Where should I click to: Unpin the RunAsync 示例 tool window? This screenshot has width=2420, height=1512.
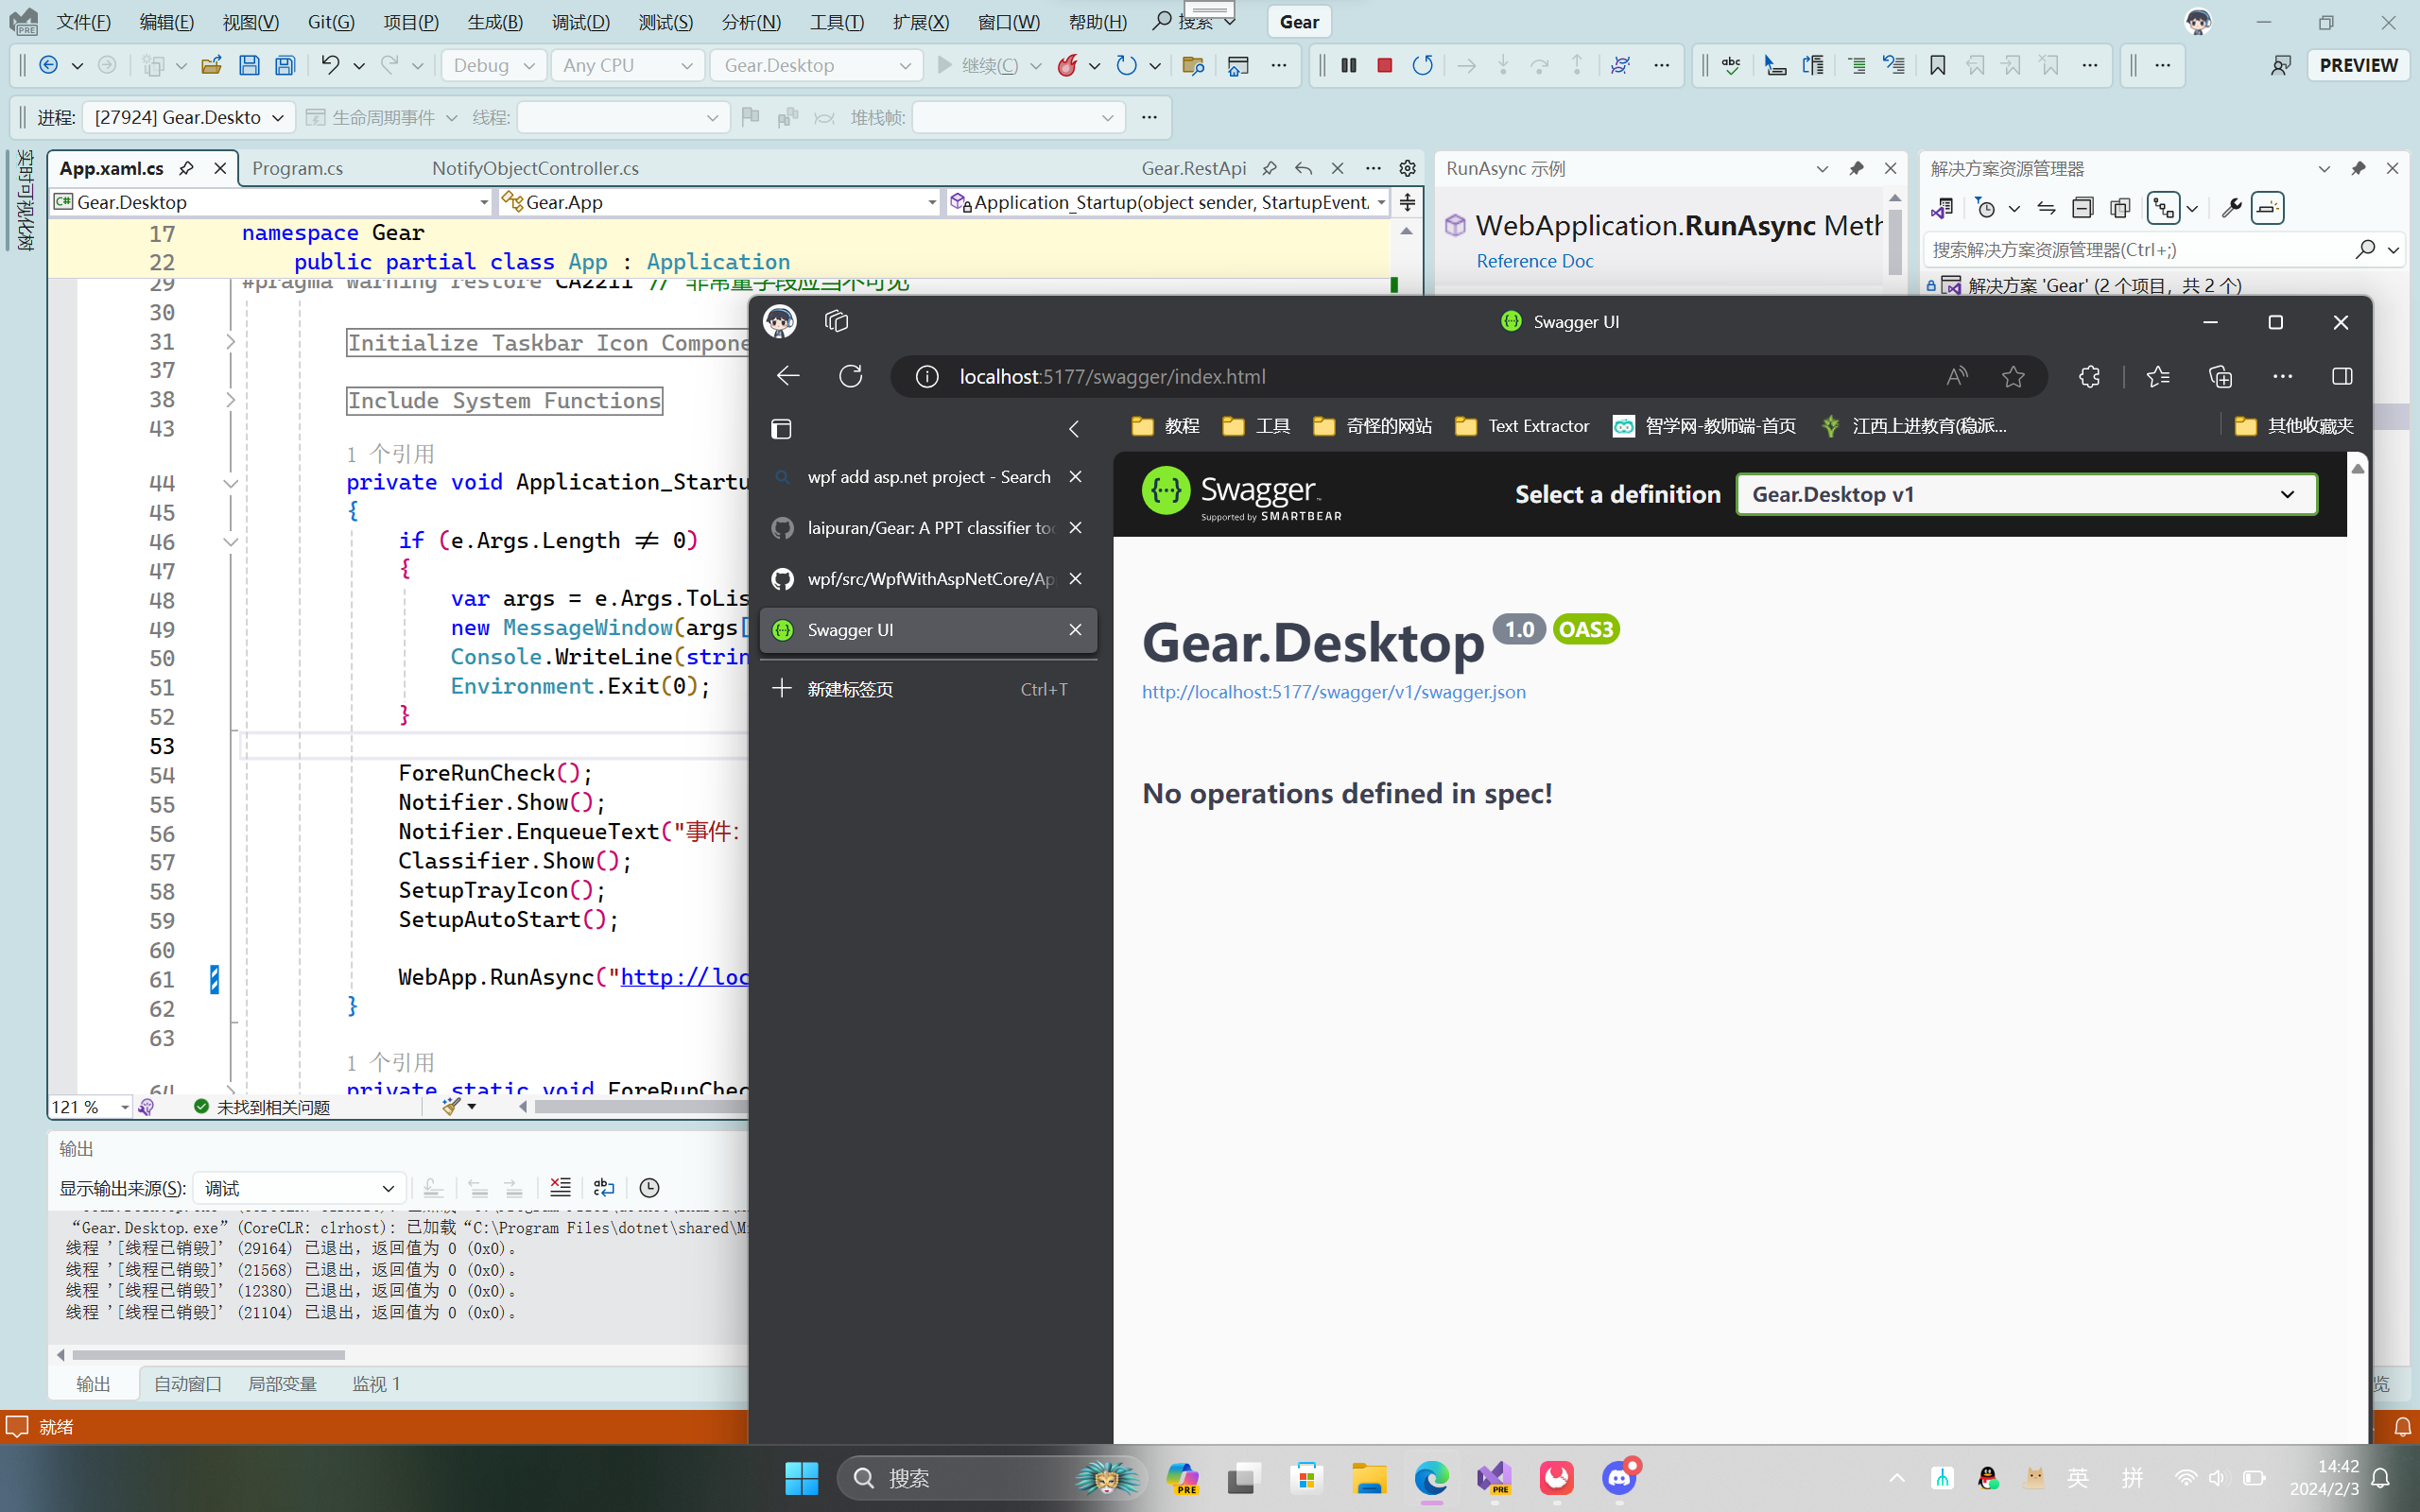click(x=1855, y=168)
